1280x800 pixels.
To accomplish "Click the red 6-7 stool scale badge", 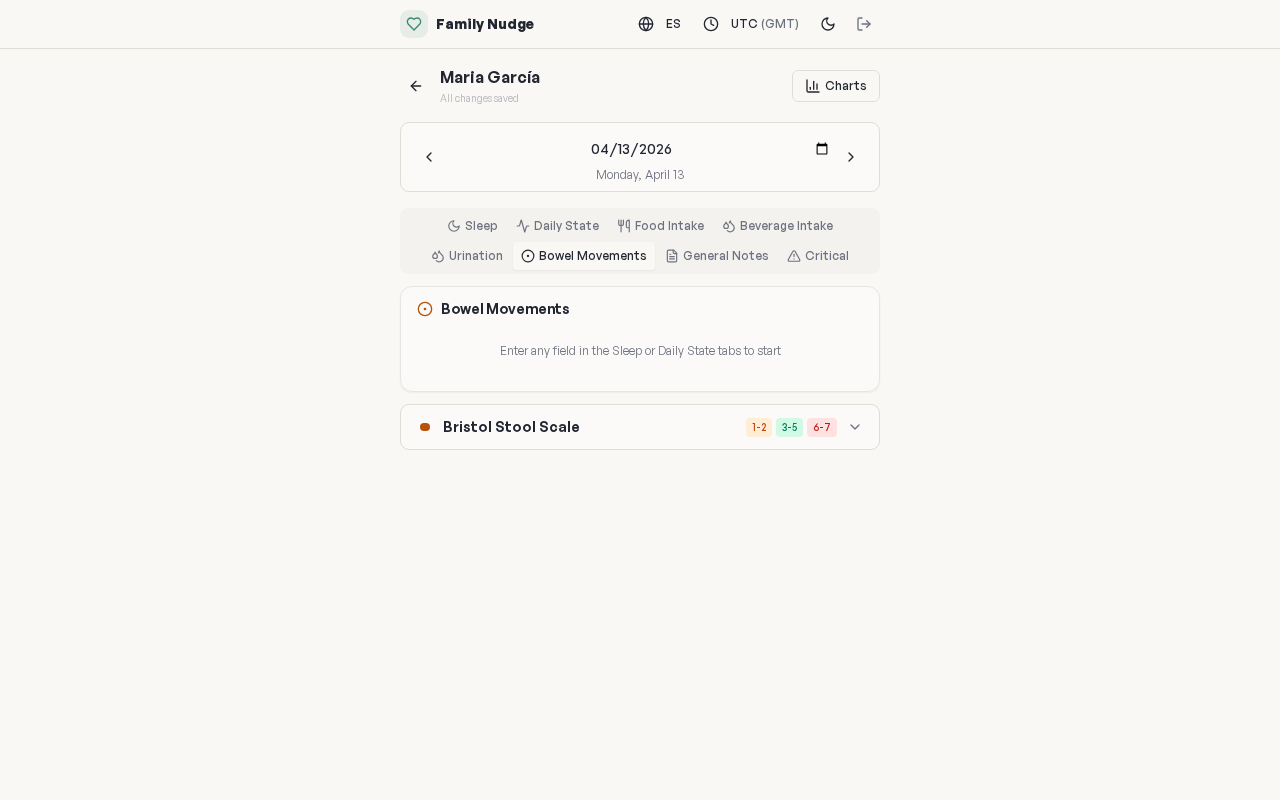I will pyautogui.click(x=822, y=428).
